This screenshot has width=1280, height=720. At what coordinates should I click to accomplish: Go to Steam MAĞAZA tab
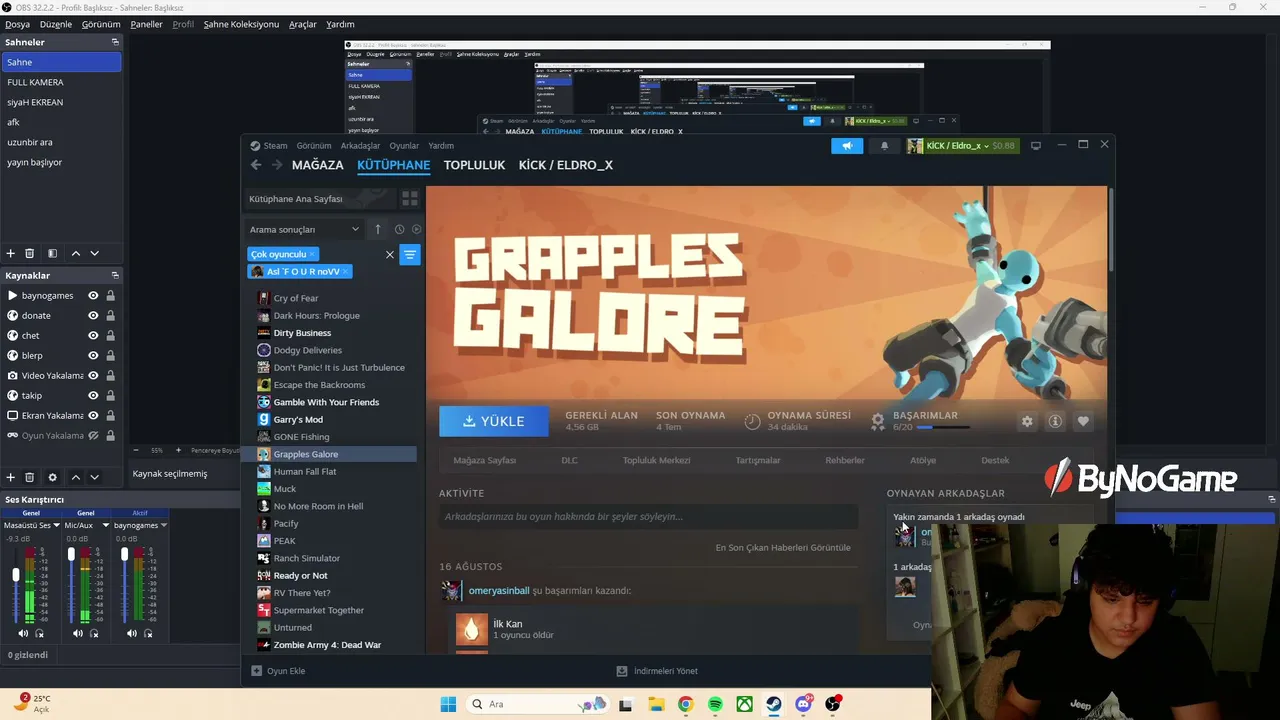coord(318,165)
